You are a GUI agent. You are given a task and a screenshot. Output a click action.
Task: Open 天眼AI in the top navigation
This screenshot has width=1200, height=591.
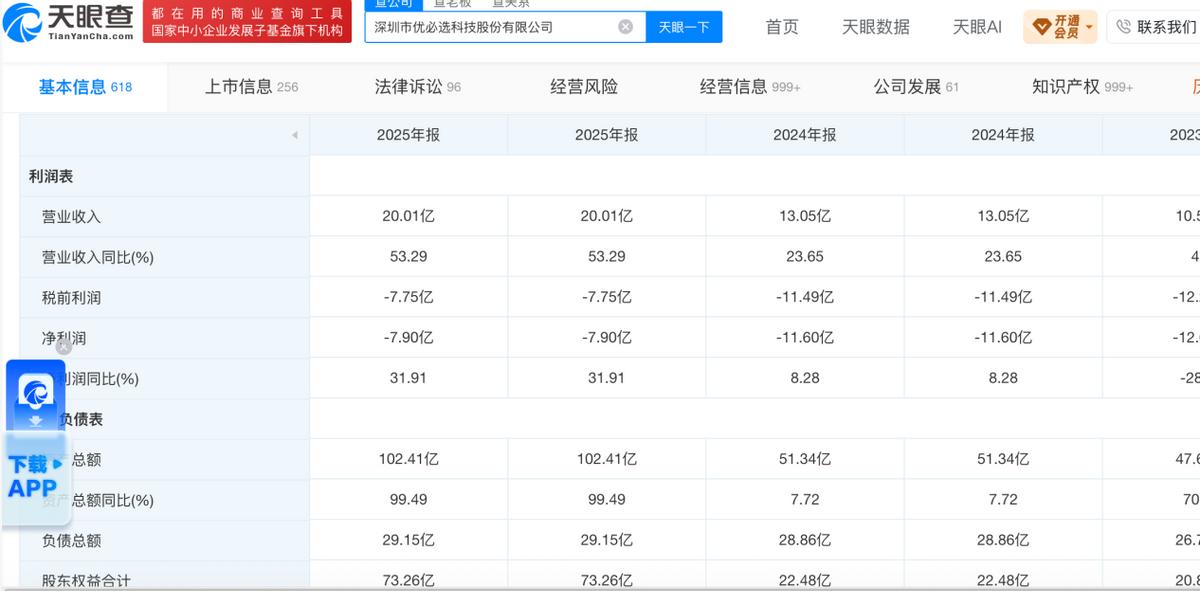coord(977,27)
